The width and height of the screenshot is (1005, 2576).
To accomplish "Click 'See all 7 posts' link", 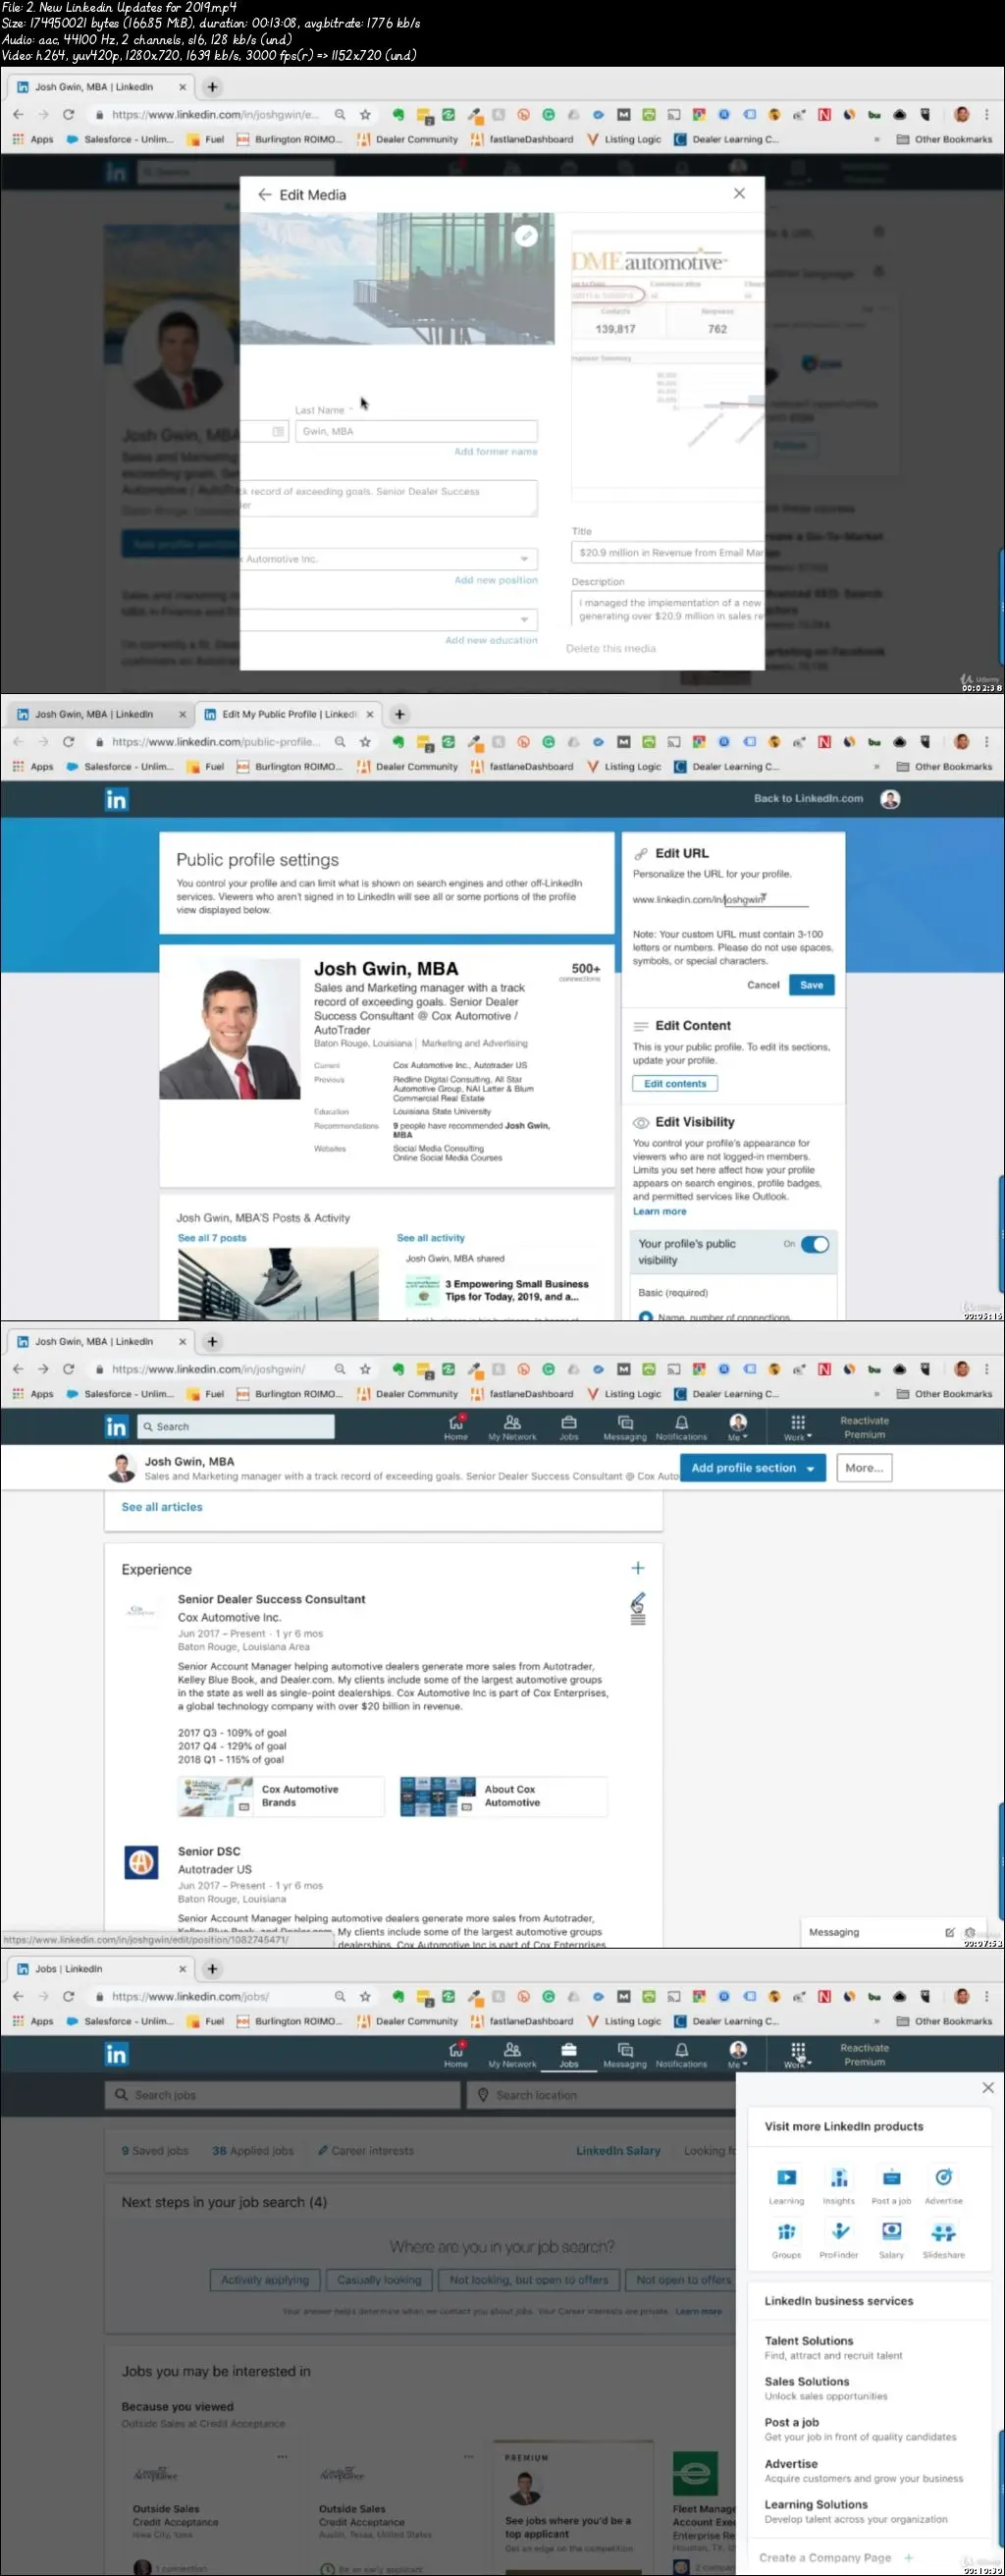I will click(212, 1237).
